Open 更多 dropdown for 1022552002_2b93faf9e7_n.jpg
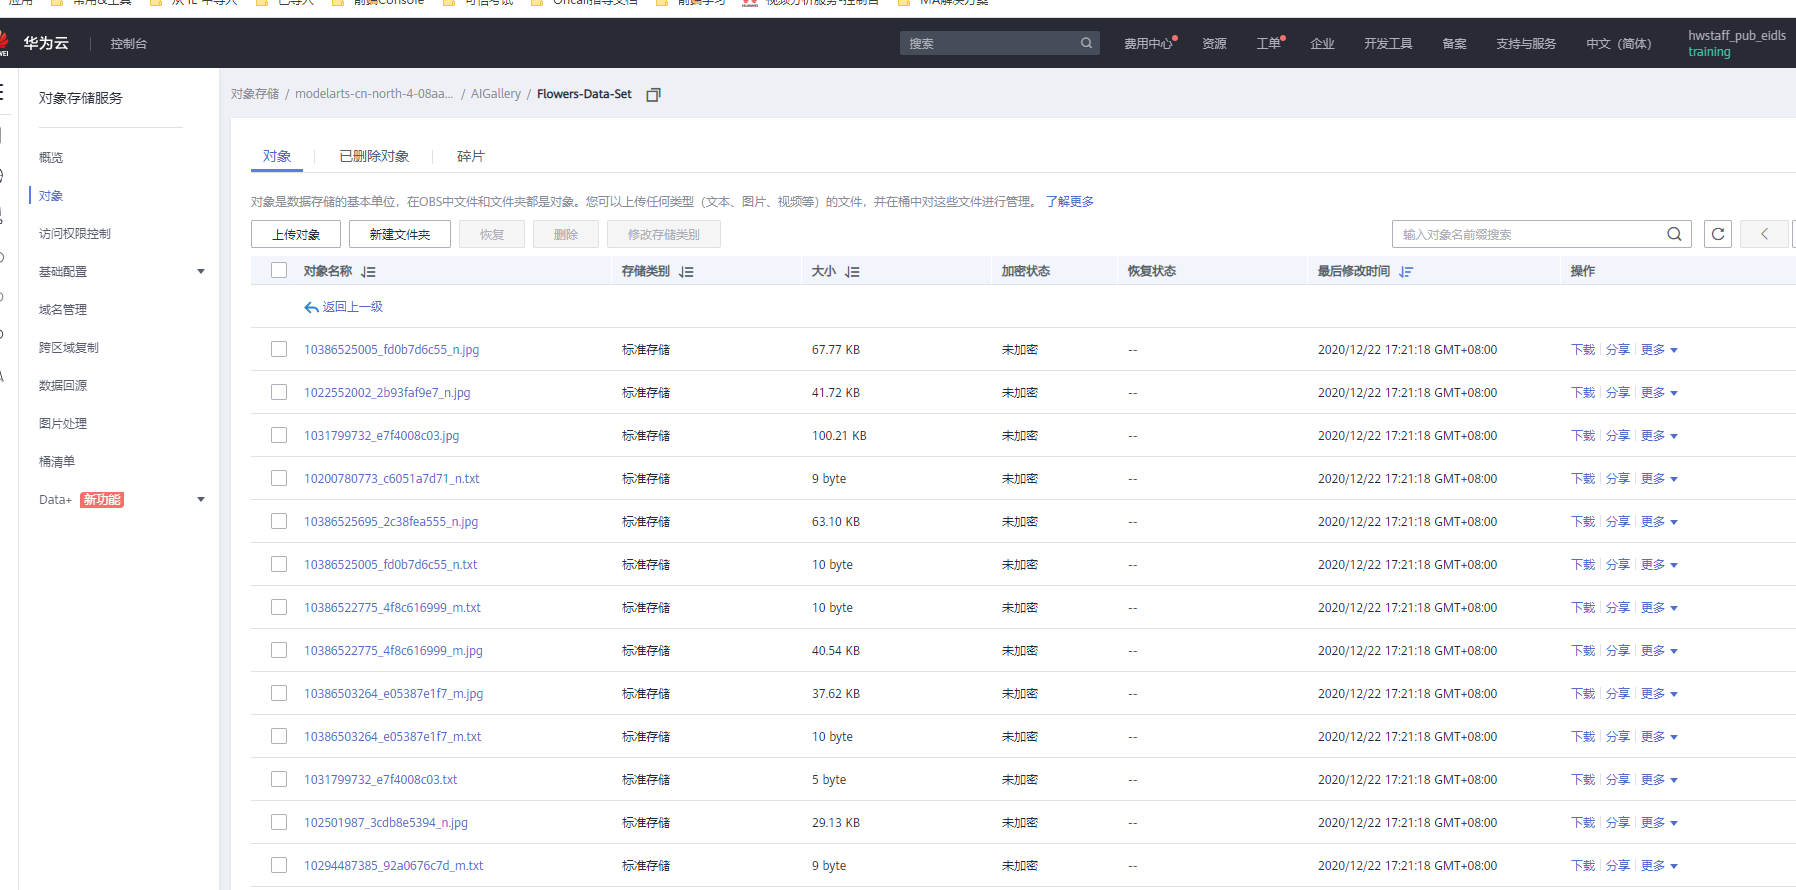This screenshot has height=890, width=1796. (x=1659, y=393)
